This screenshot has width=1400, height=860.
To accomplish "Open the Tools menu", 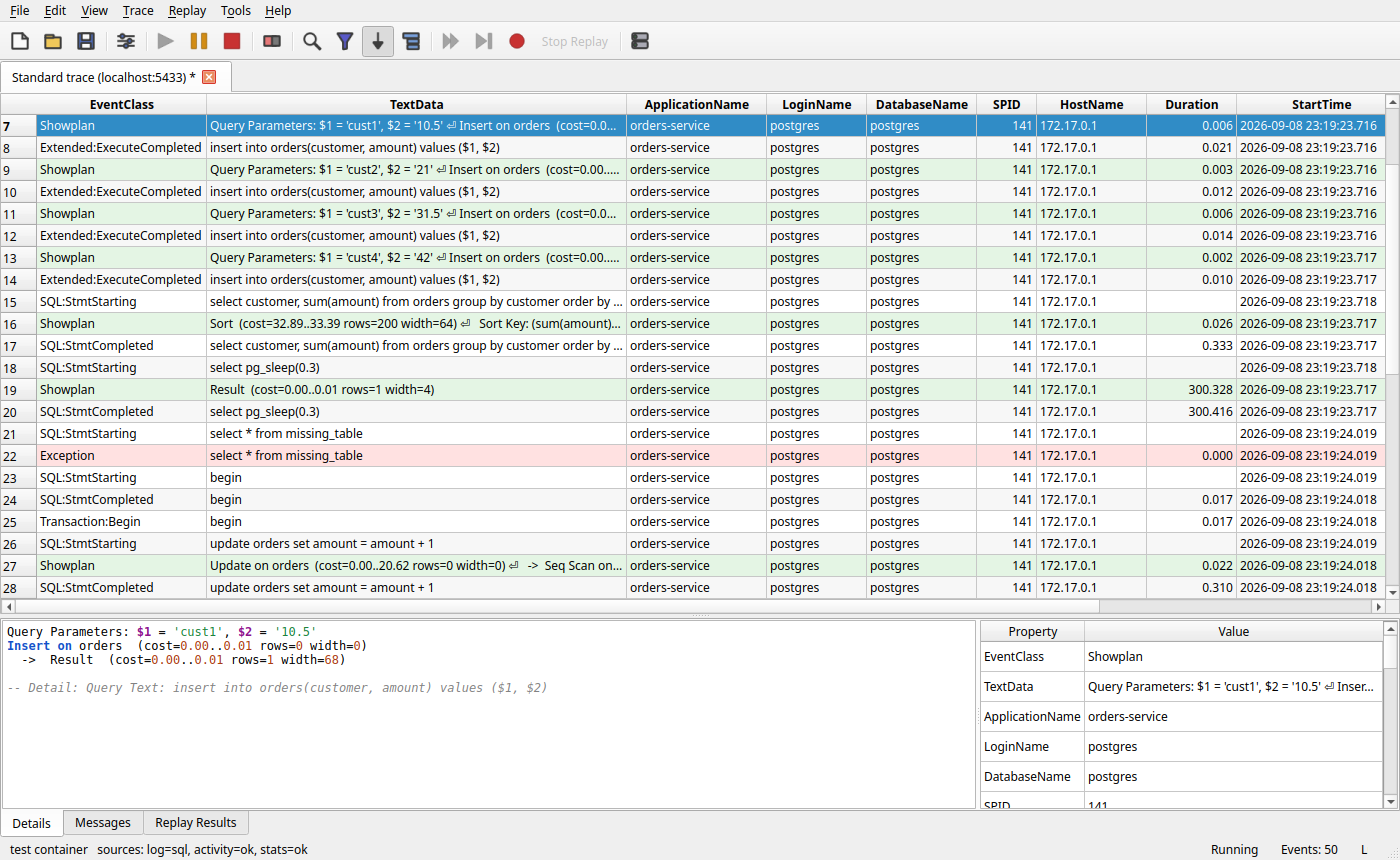I will [236, 10].
